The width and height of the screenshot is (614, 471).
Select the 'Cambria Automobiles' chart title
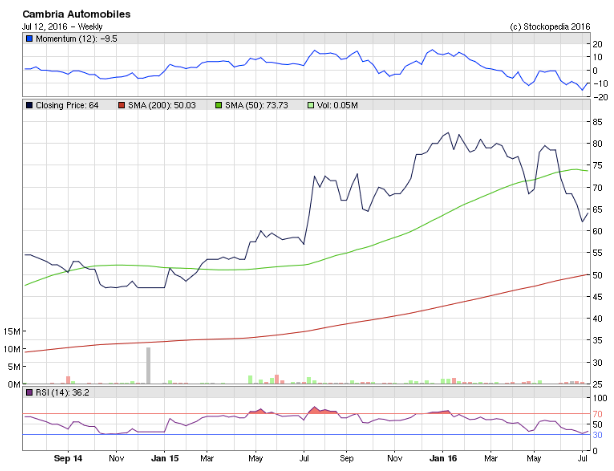[76, 14]
